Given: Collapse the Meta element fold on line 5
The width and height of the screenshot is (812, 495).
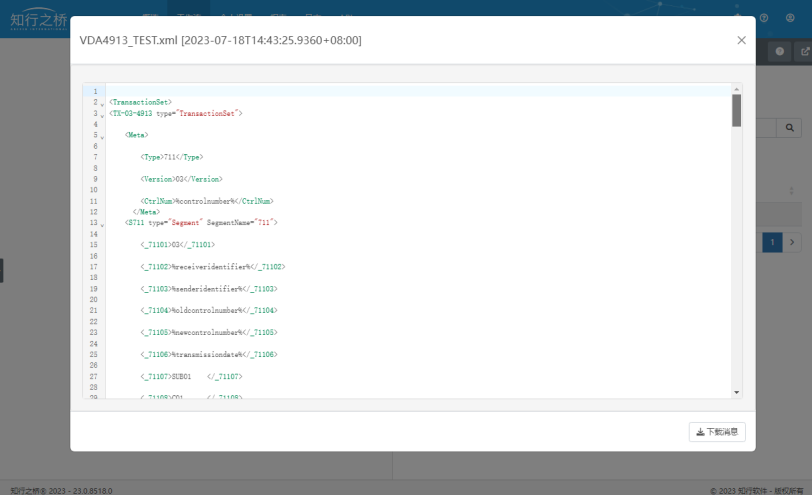Looking at the screenshot, I should (x=102, y=135).
